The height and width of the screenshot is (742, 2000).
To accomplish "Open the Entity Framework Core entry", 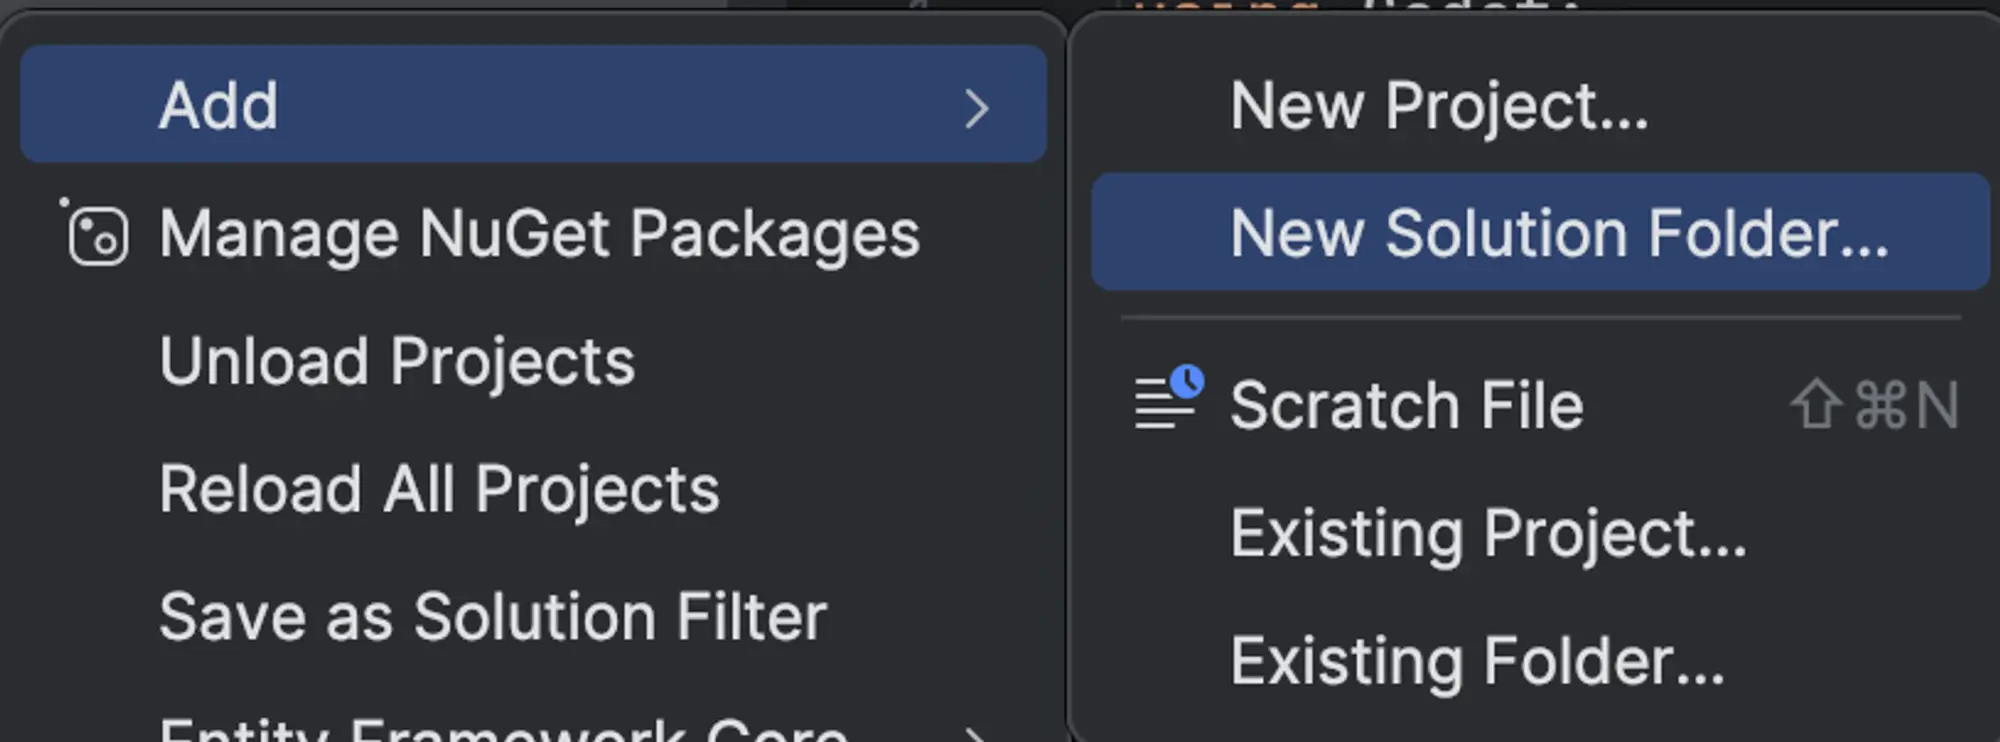I will tap(503, 732).
